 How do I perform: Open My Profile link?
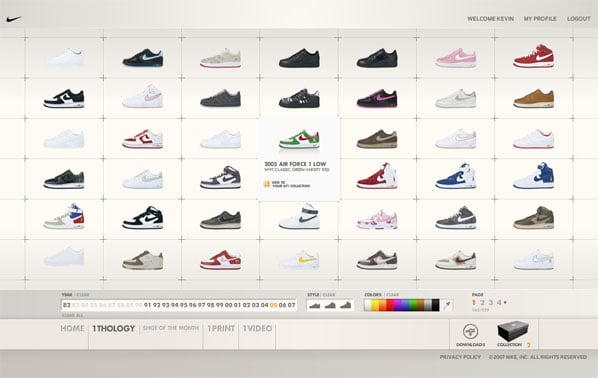540,19
